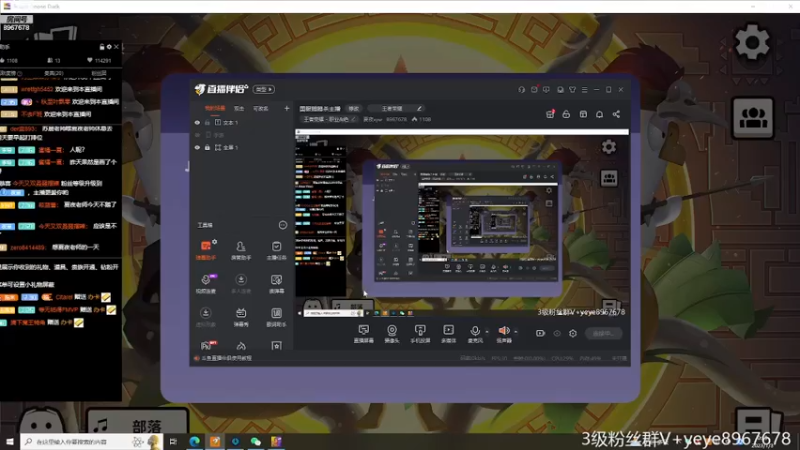Toggle lock on the Text 1 source
The height and width of the screenshot is (450, 800).
point(207,122)
